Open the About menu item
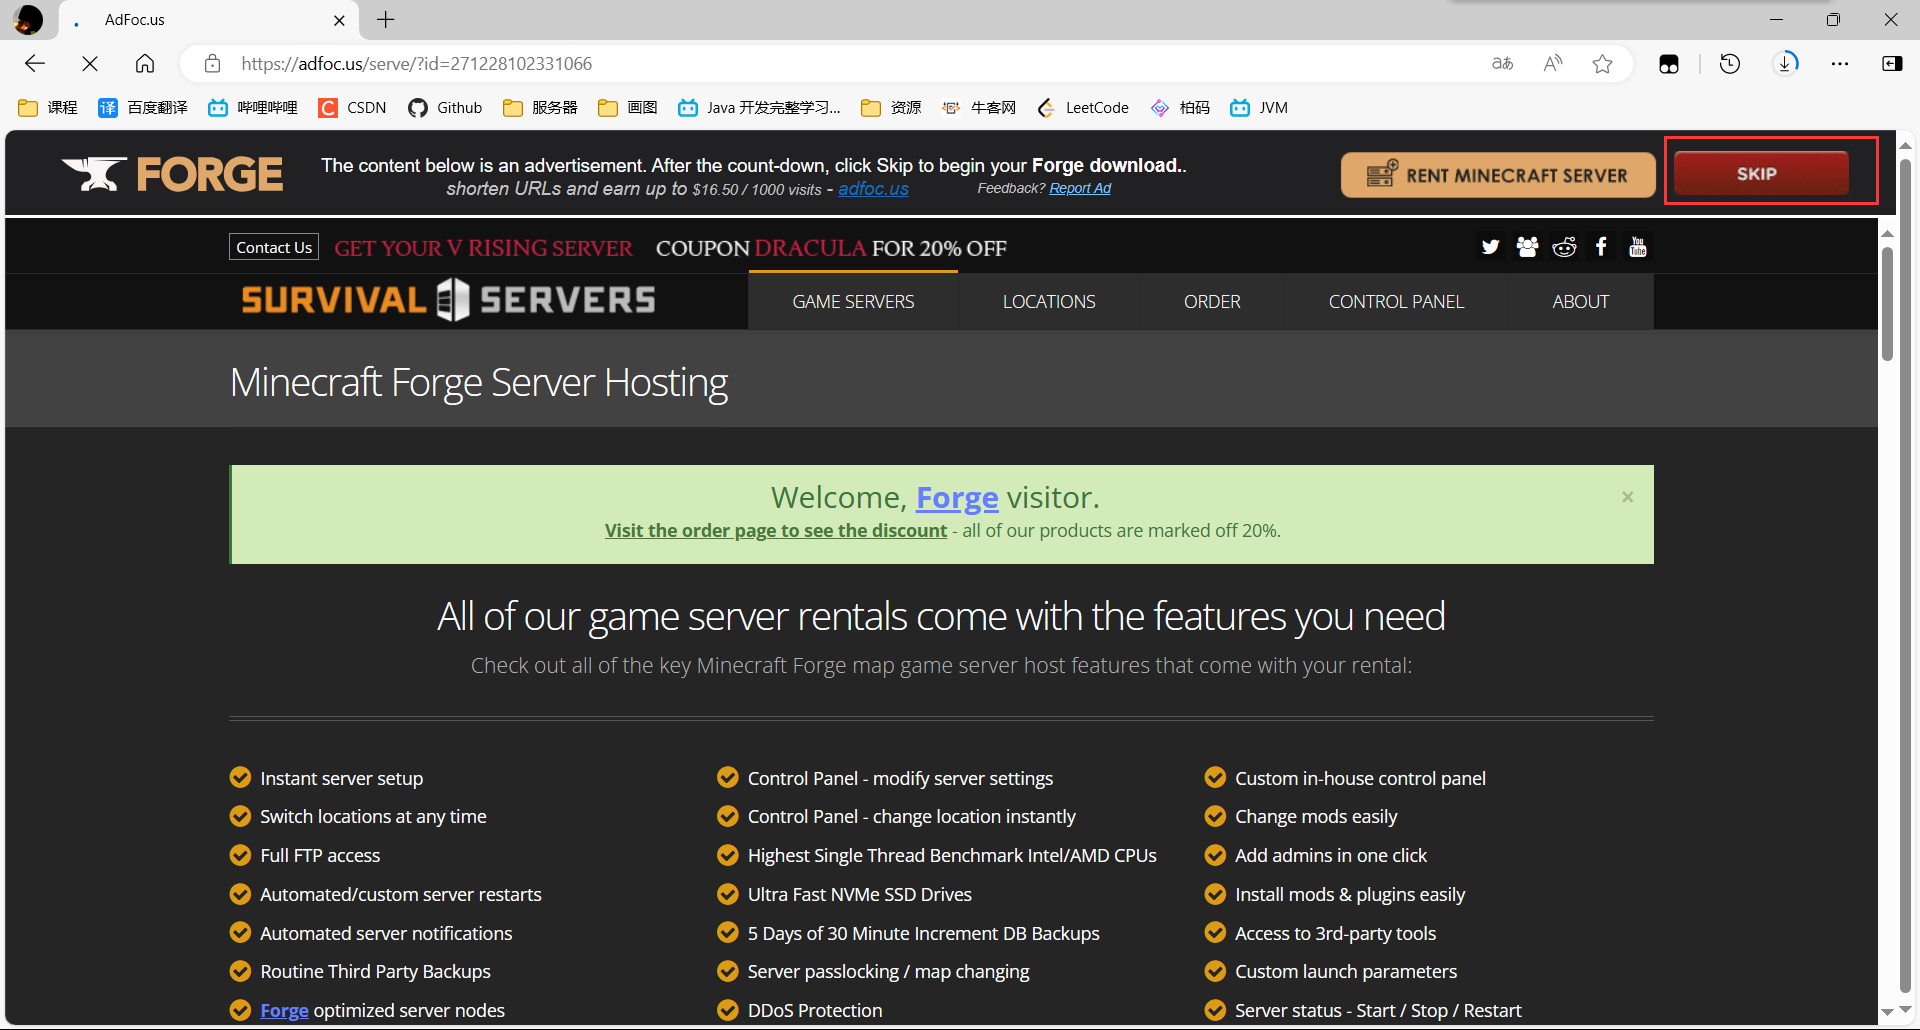The image size is (1920, 1030). 1580,302
